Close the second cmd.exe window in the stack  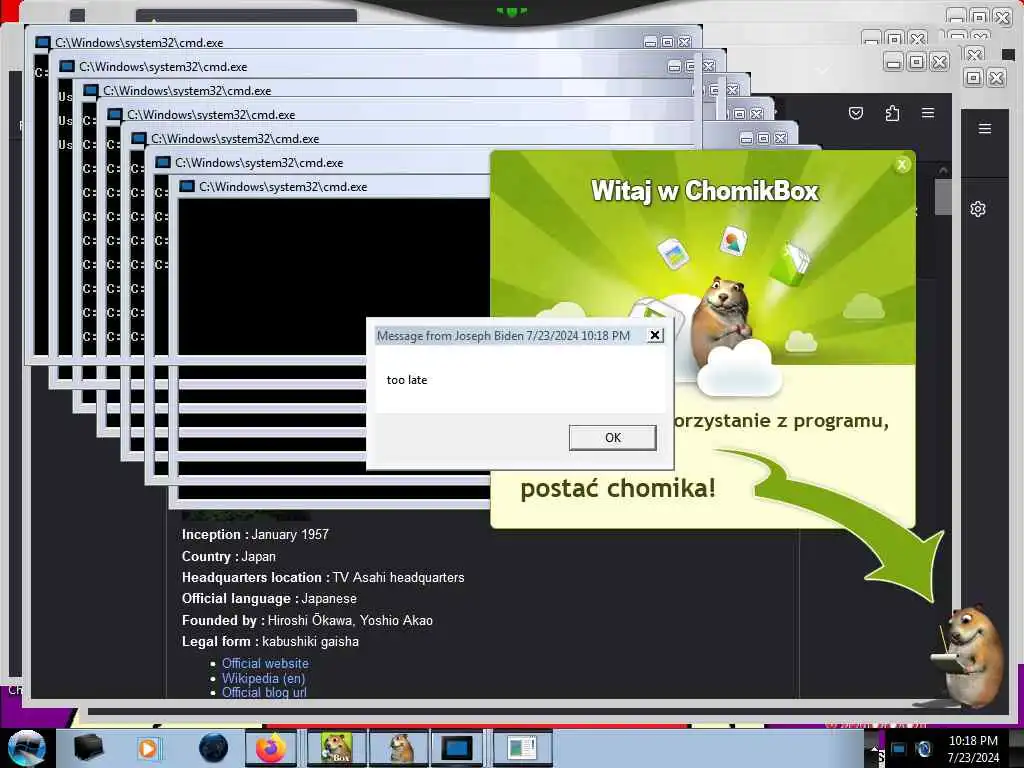pyautogui.click(x=709, y=67)
